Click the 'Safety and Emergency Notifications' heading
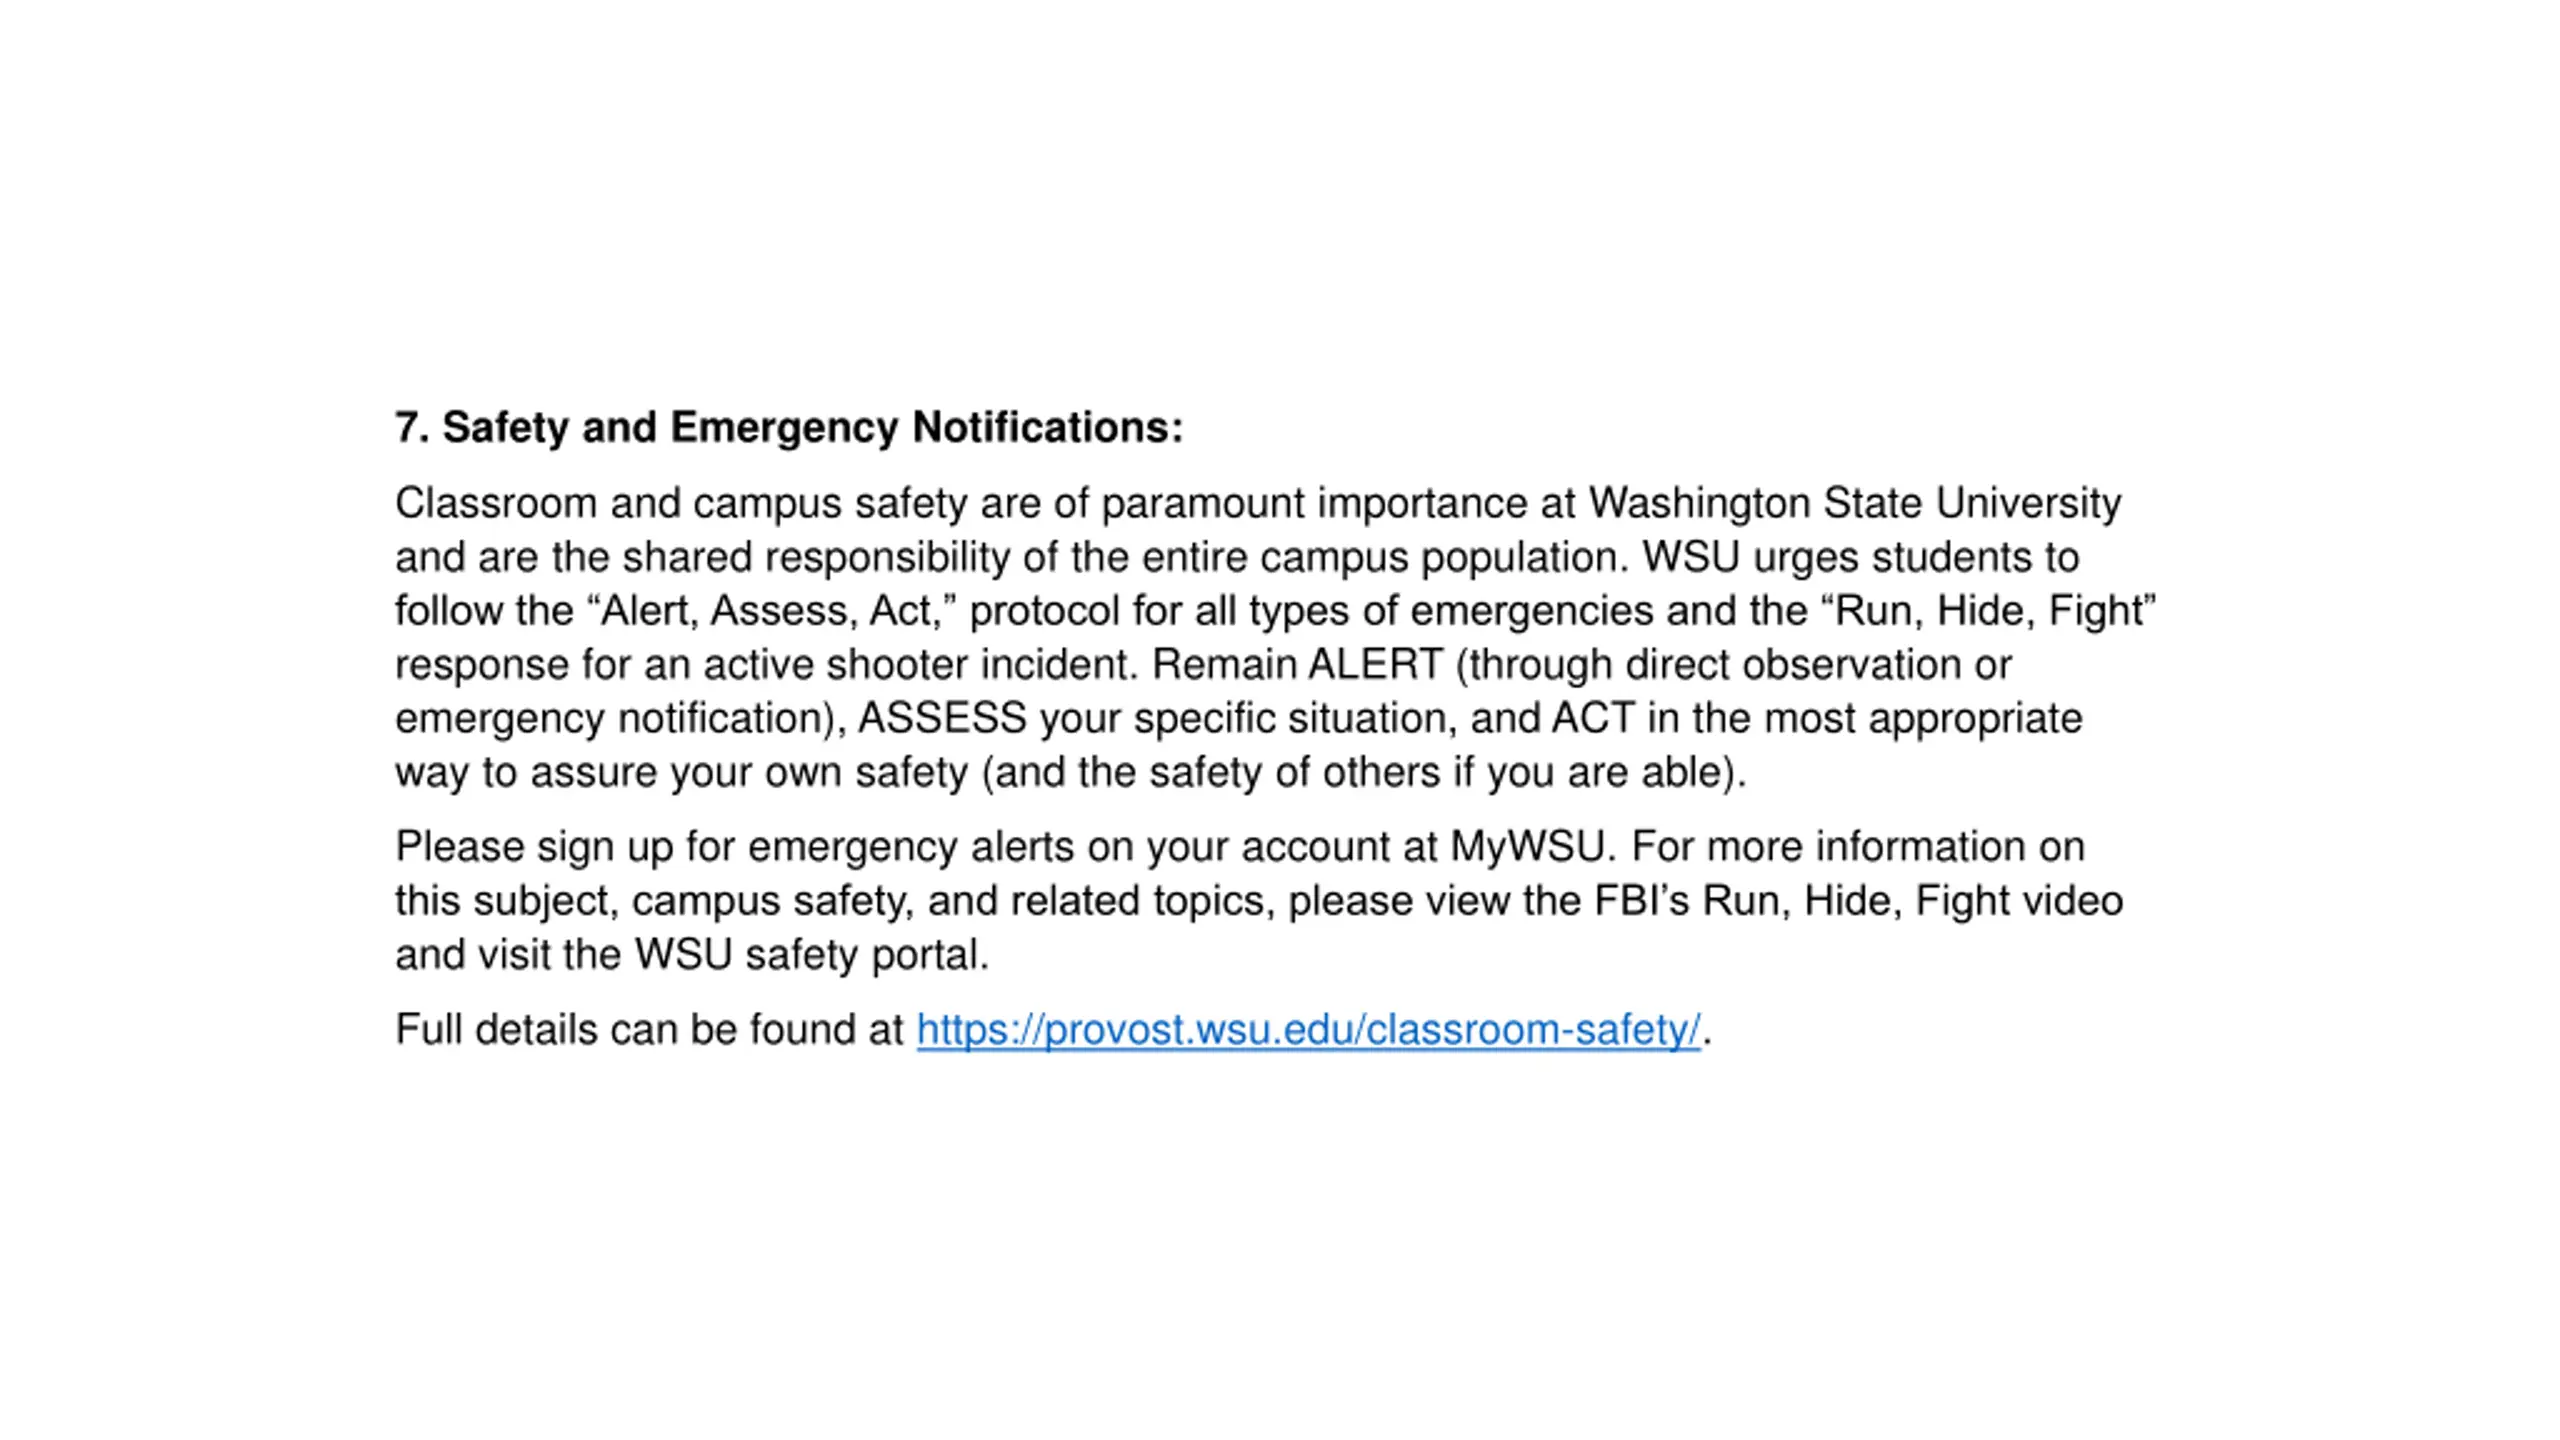Image resolution: width=2560 pixels, height=1440 pixels. point(813,427)
